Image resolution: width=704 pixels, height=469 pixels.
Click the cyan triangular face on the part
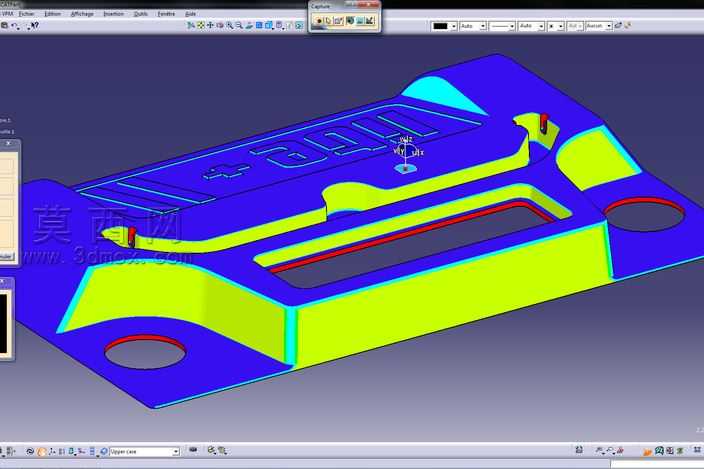coord(442,94)
